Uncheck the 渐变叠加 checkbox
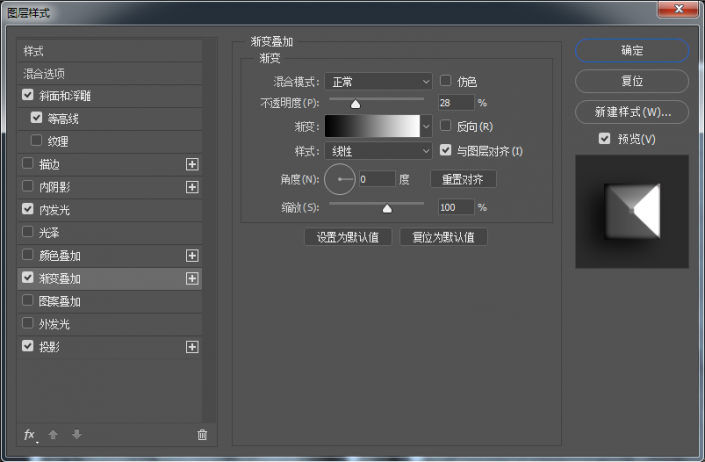The height and width of the screenshot is (462, 705). pyautogui.click(x=28, y=278)
